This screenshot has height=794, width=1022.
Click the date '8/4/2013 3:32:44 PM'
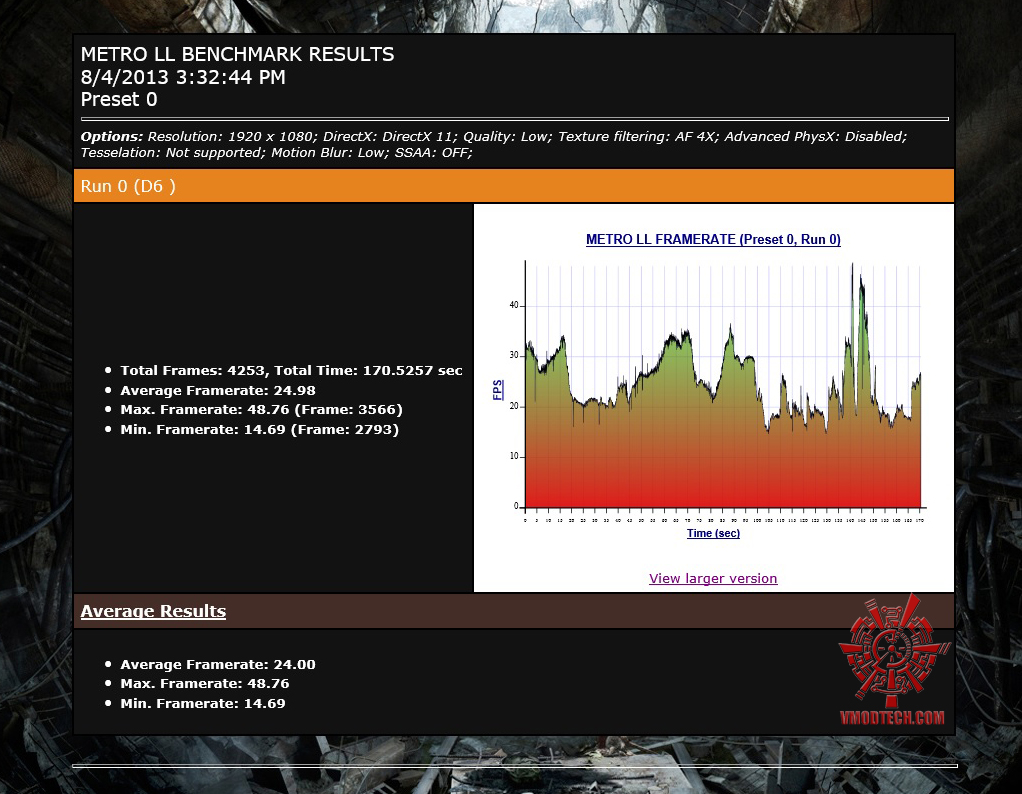[x=183, y=77]
